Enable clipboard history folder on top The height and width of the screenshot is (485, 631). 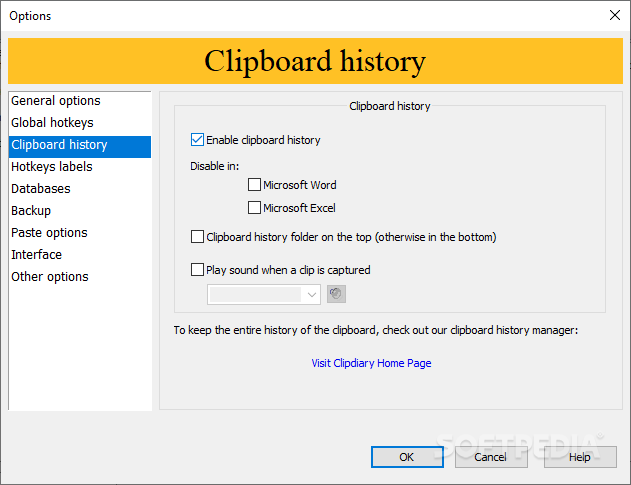(197, 237)
